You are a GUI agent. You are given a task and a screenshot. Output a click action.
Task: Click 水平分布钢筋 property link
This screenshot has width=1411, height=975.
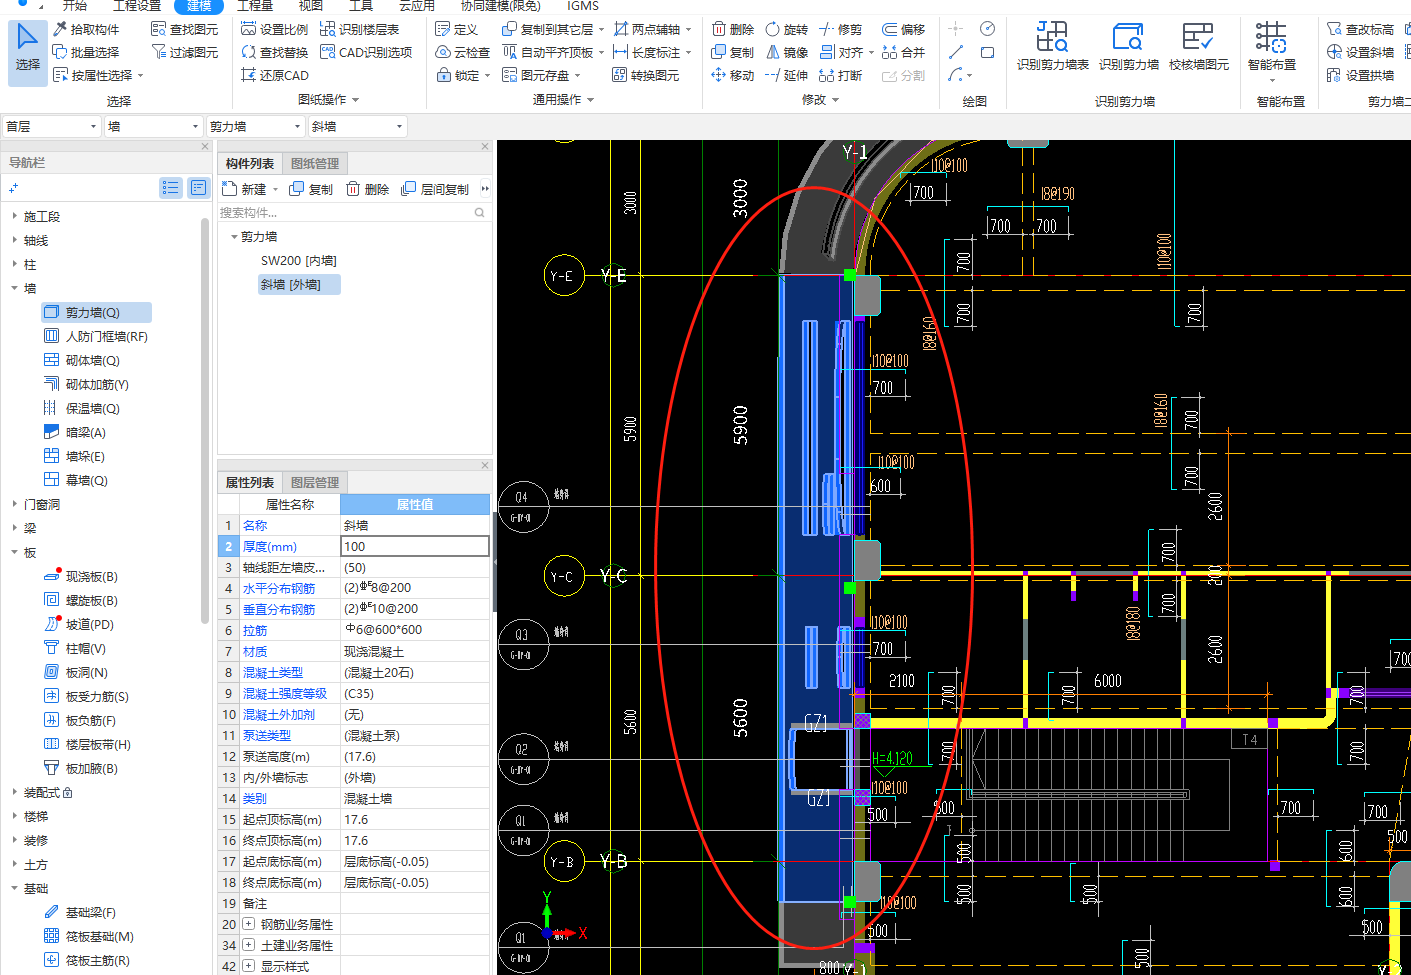pos(279,588)
